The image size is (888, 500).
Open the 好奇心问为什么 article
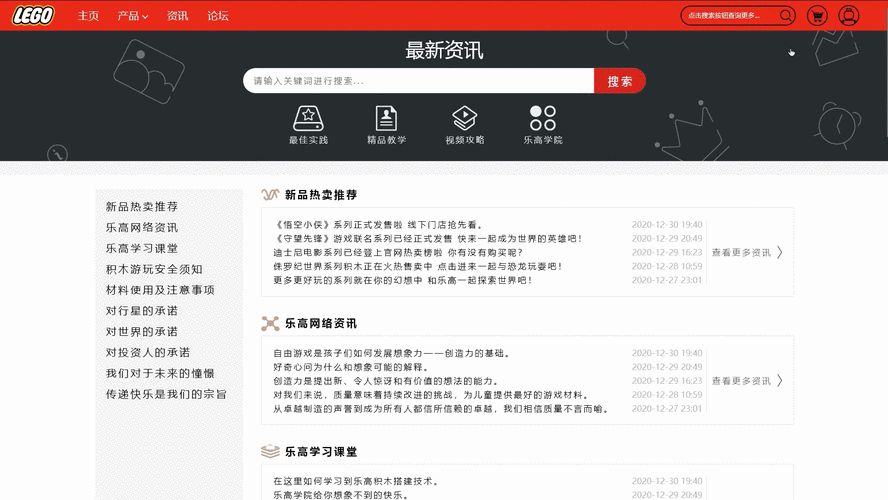(351, 367)
